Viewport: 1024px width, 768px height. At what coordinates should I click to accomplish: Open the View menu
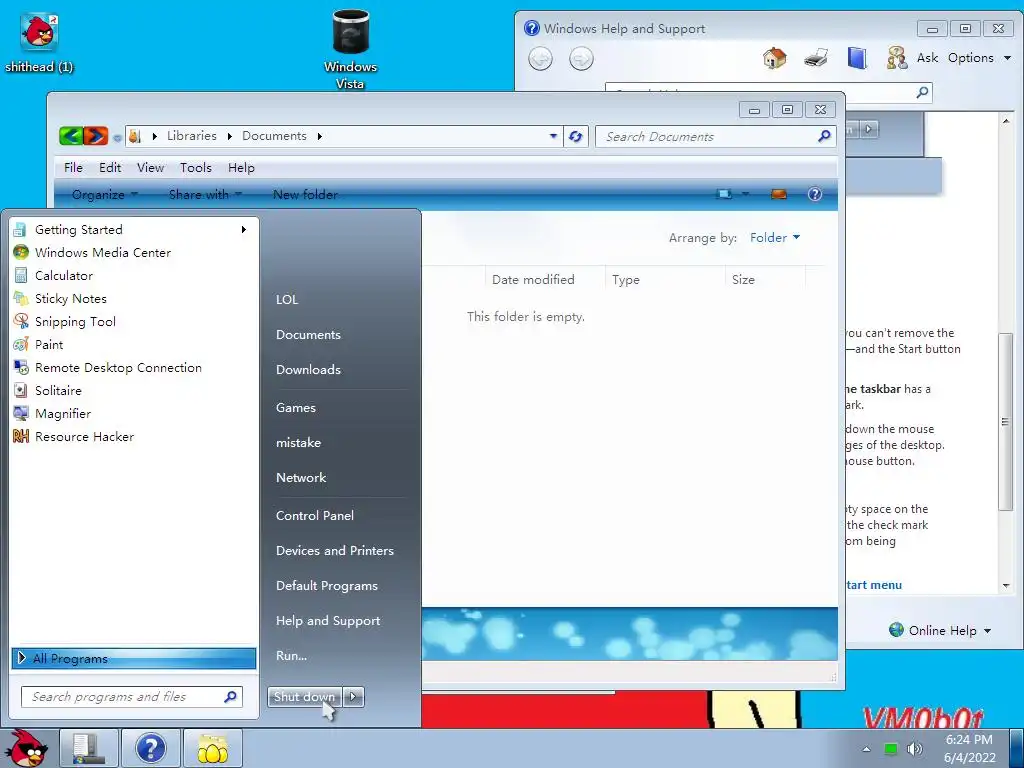pos(150,168)
